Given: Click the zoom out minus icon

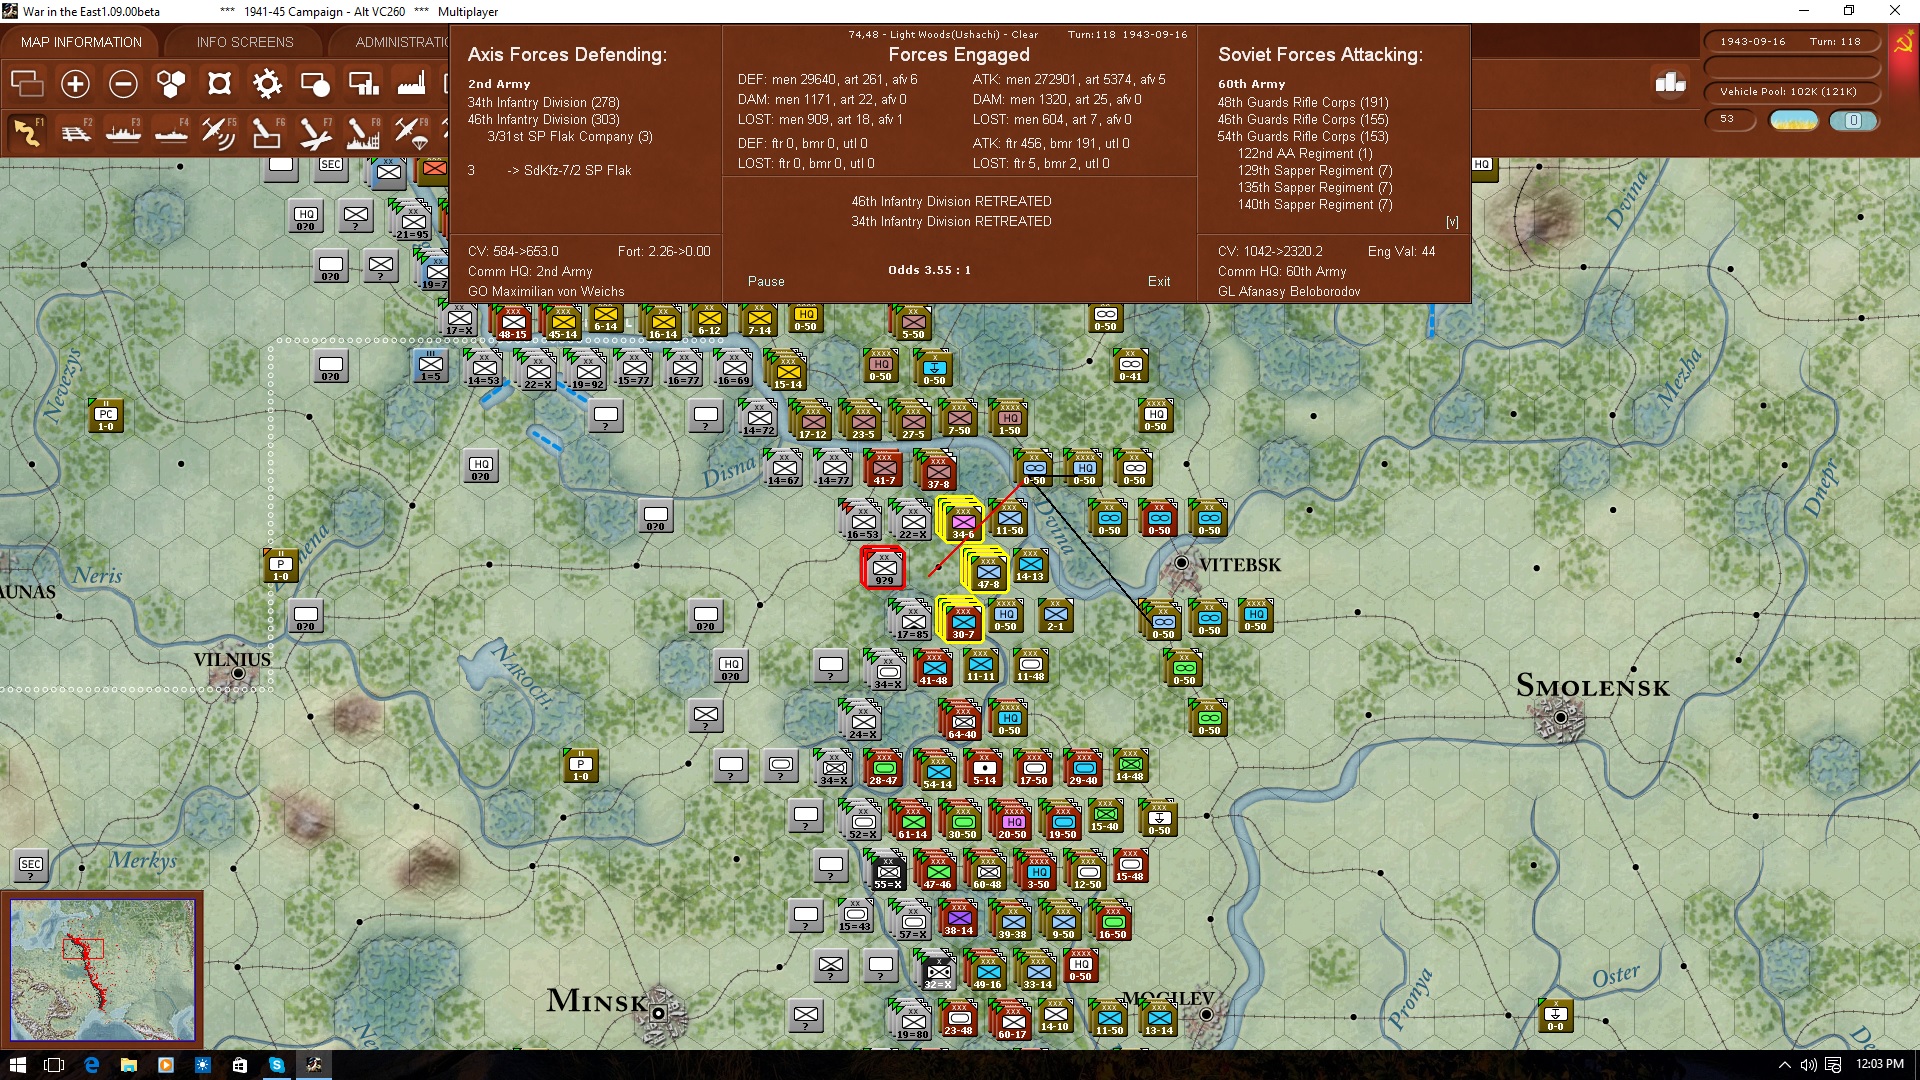Looking at the screenshot, I should click(x=123, y=84).
